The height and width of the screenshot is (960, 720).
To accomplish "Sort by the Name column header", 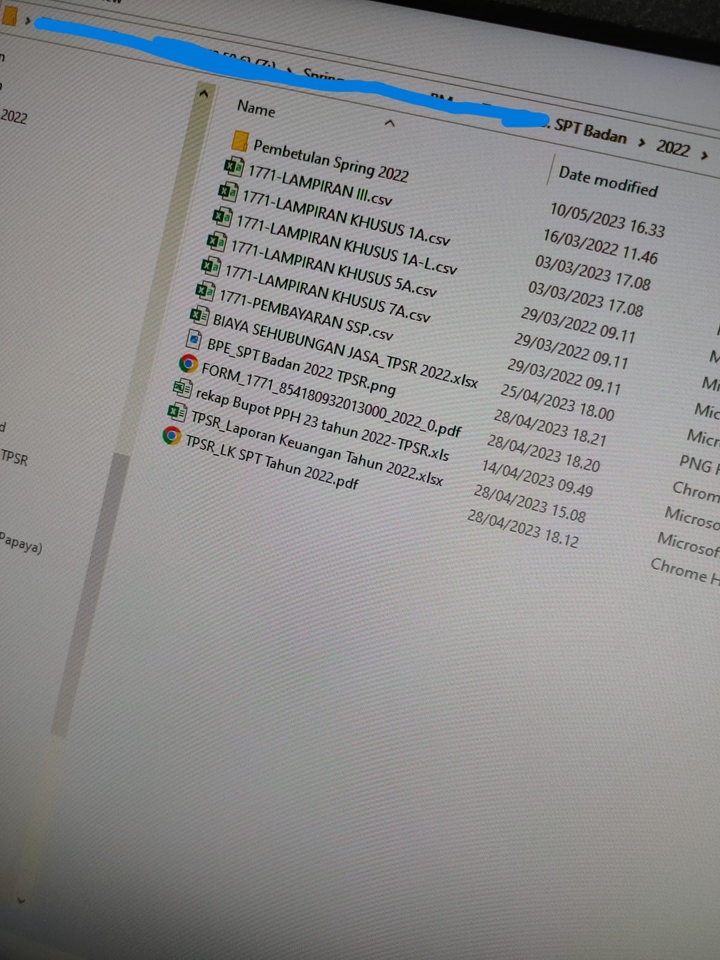I will (256, 108).
